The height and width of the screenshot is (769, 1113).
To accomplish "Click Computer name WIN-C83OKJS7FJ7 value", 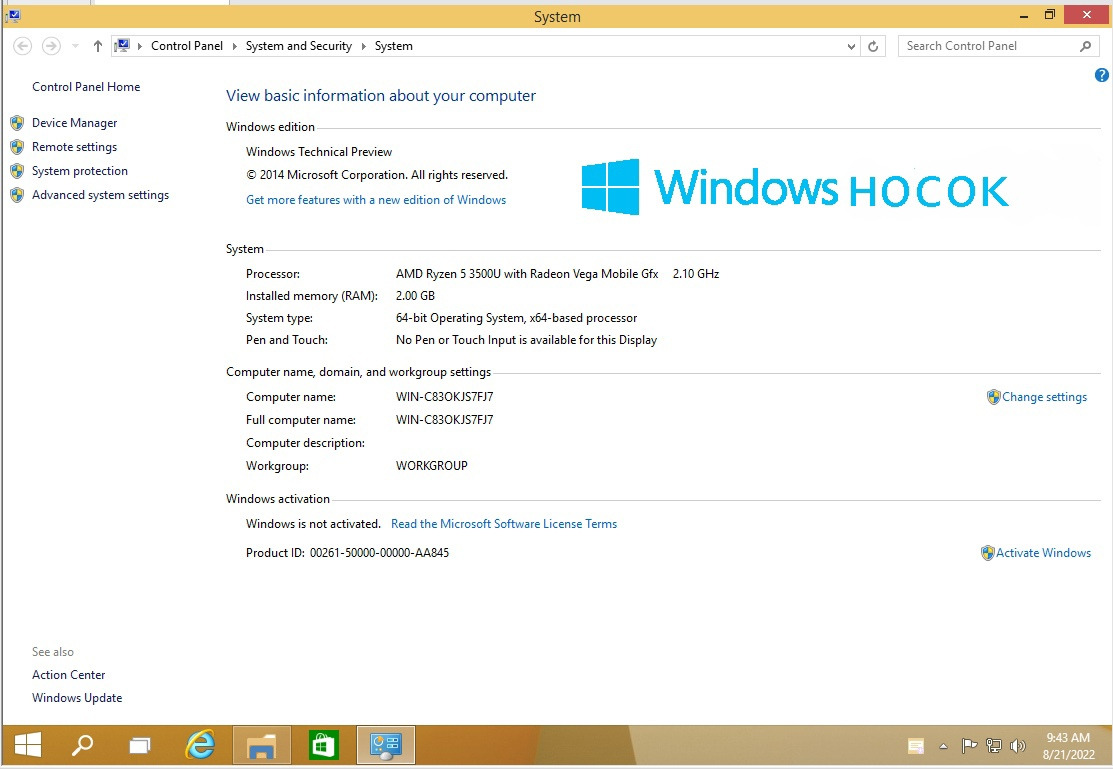I will click(444, 397).
